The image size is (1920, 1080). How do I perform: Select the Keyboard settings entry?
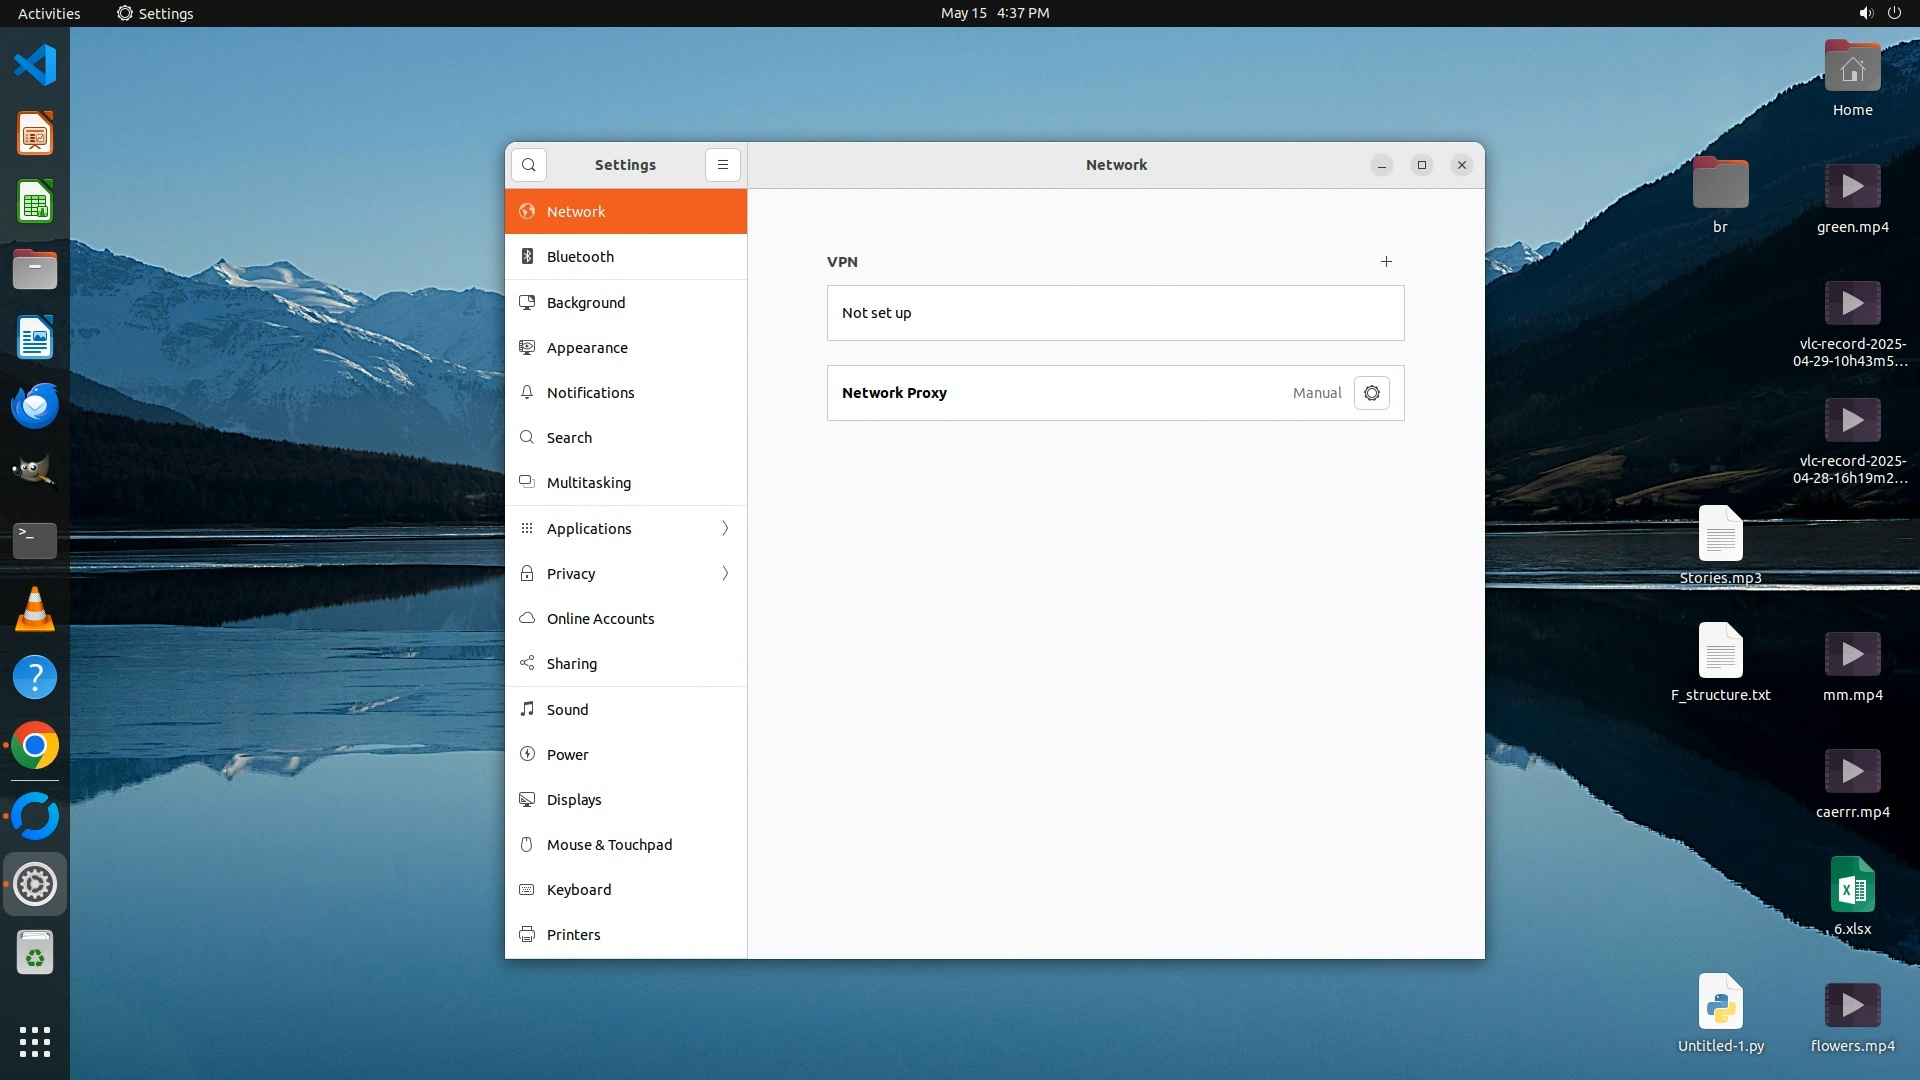click(578, 890)
